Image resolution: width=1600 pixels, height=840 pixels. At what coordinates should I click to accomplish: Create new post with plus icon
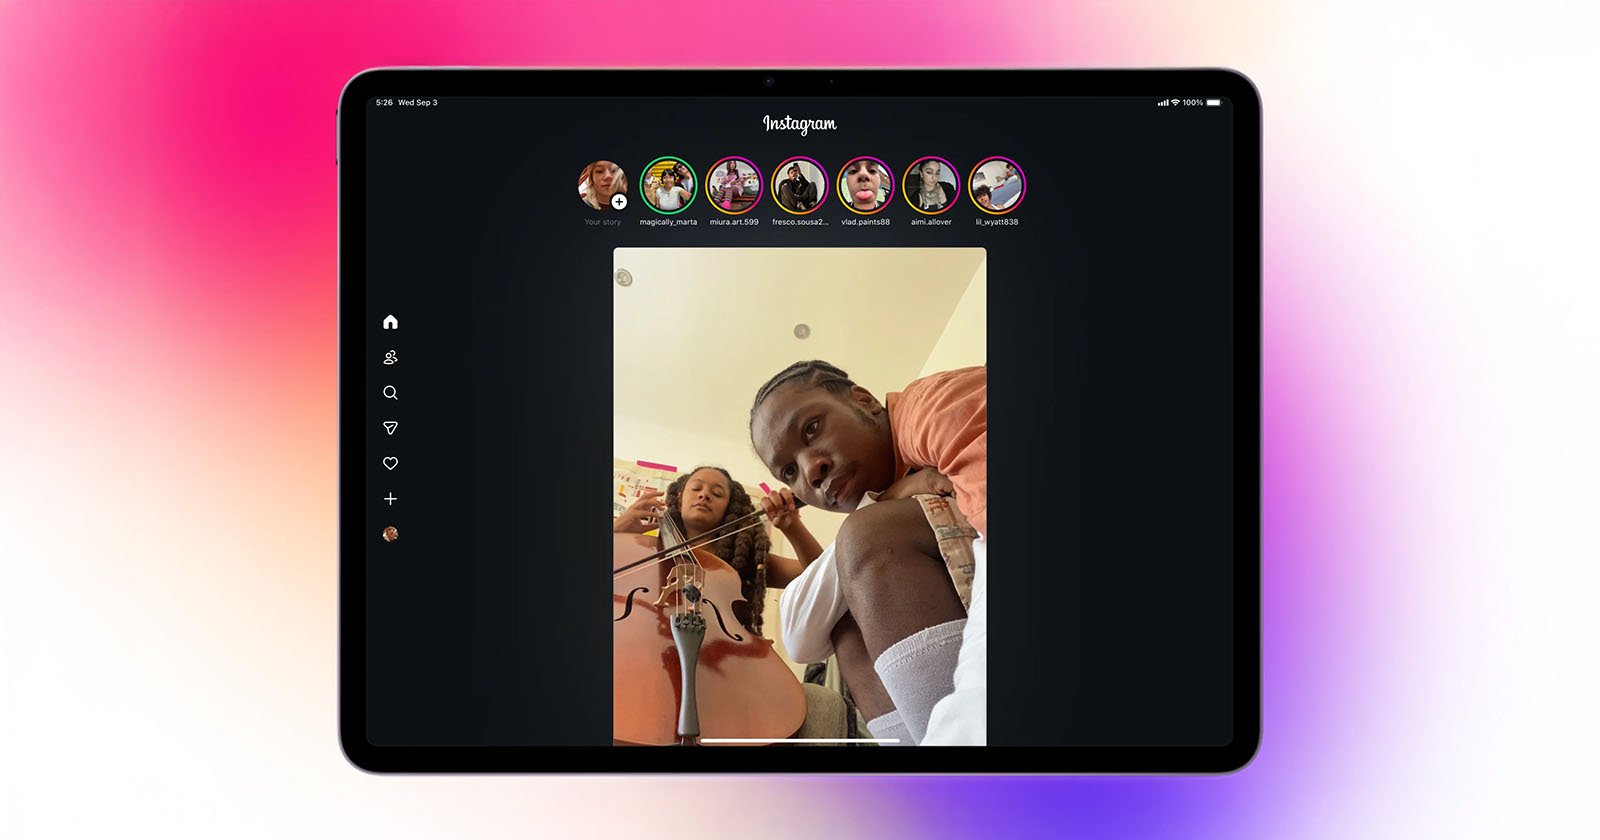(390, 499)
